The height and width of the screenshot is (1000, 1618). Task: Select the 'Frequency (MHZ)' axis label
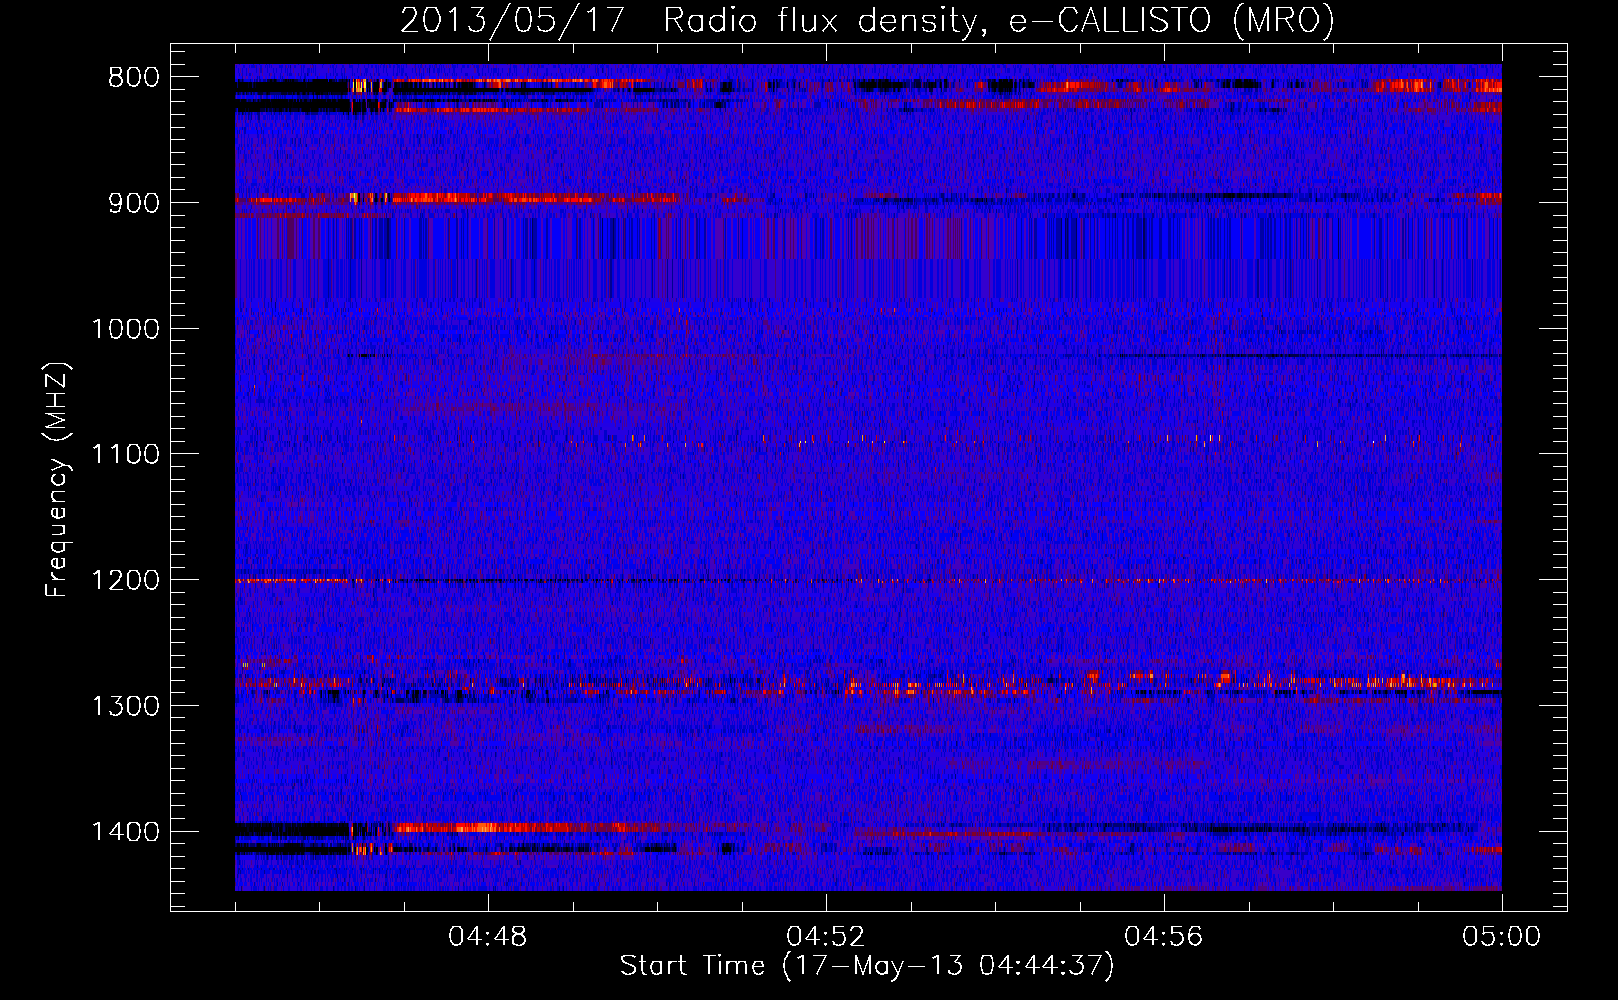(x=57, y=479)
